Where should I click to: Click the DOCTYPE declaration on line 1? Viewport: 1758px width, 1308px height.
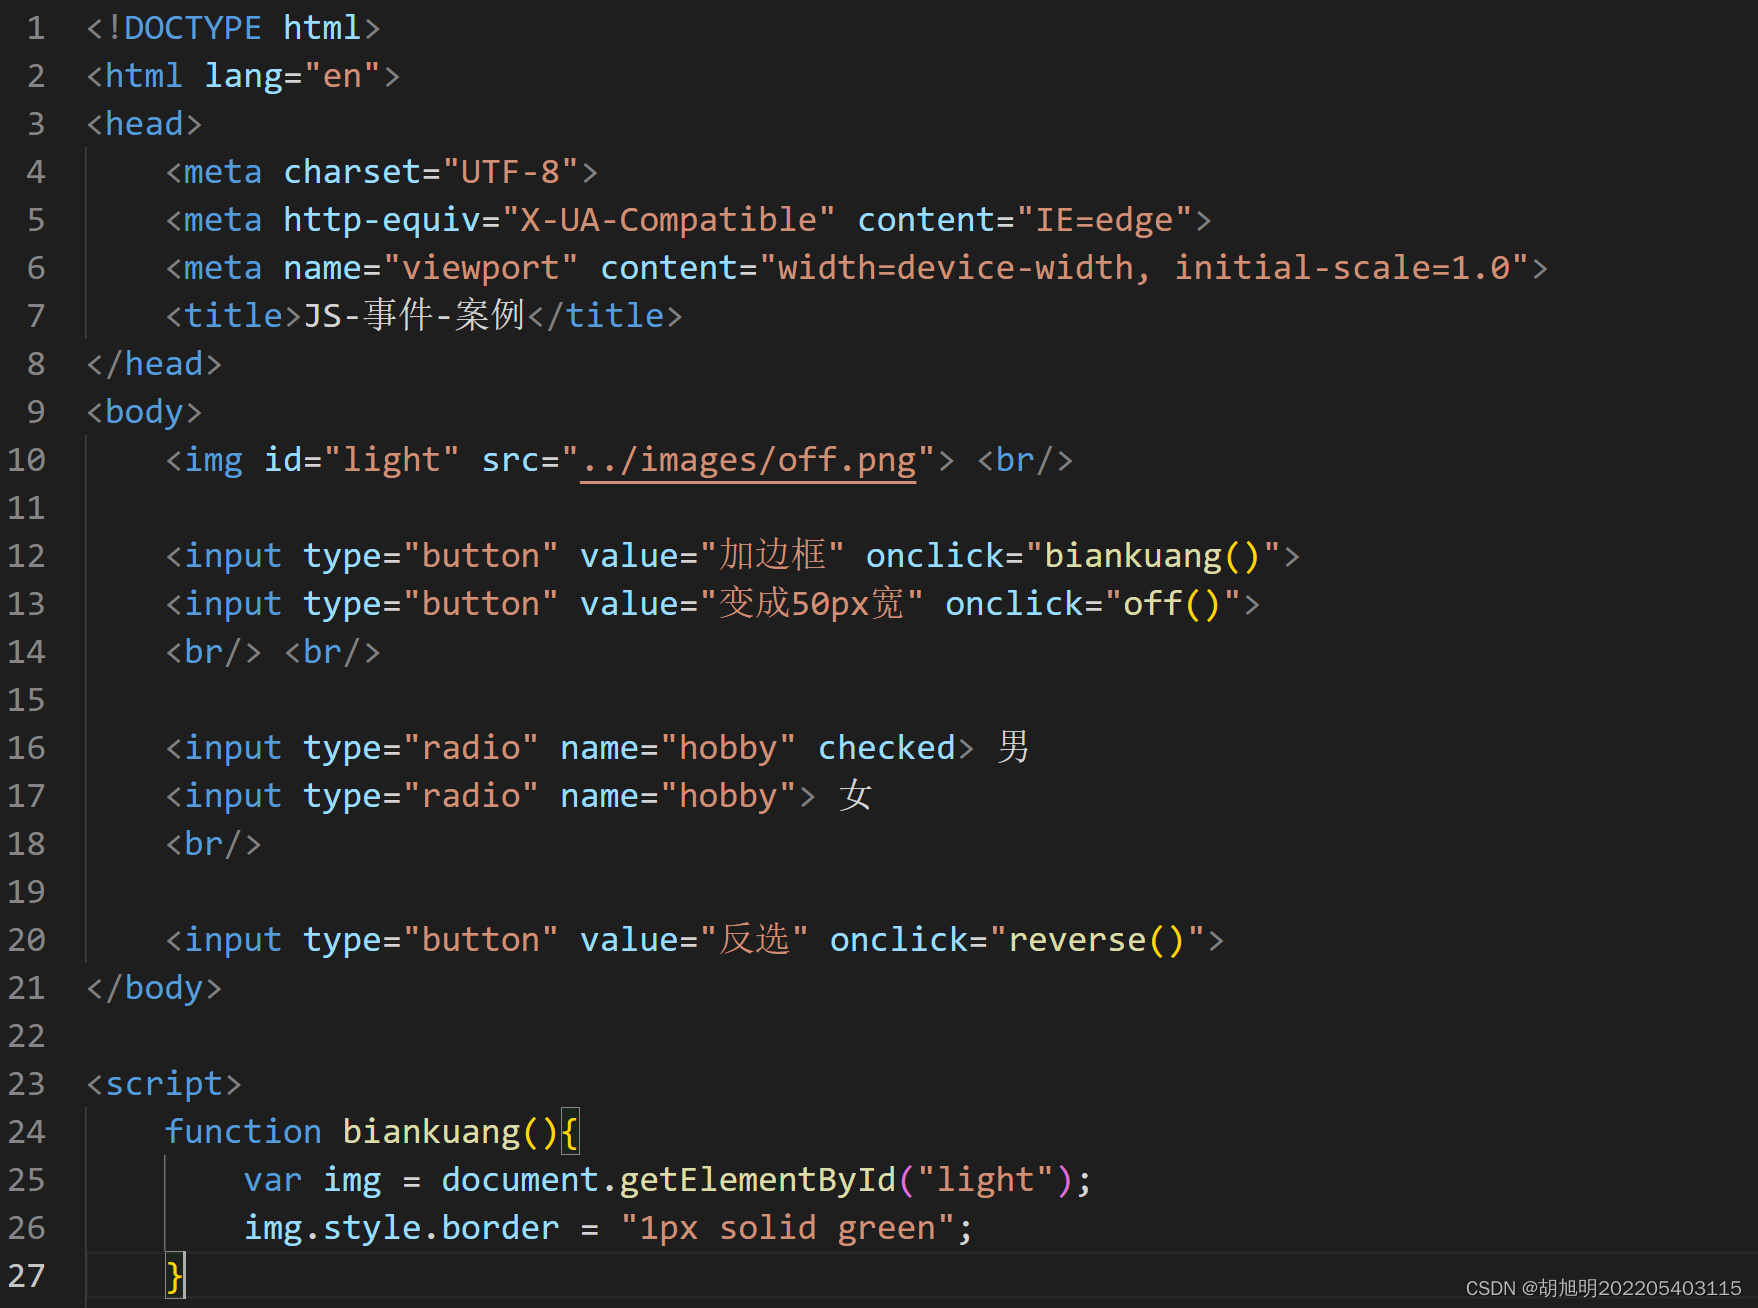point(232,27)
